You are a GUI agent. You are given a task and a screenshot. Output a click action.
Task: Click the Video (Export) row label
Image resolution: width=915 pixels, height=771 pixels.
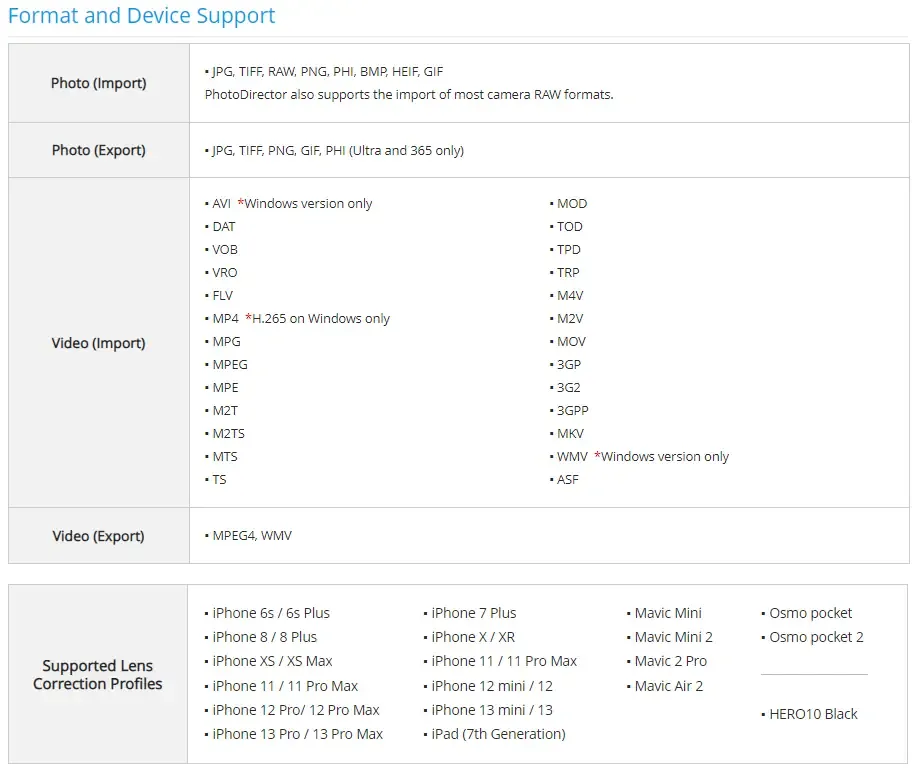[98, 536]
